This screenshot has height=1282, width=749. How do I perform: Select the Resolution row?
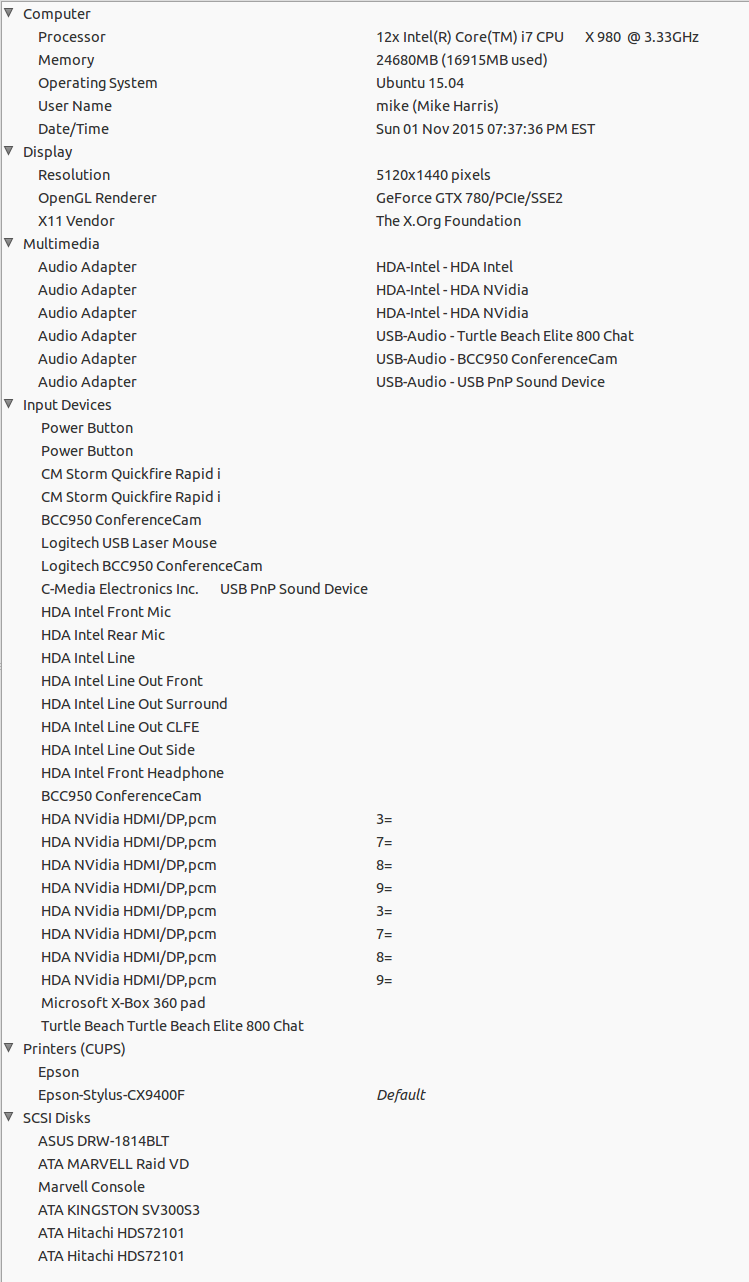pos(74,175)
